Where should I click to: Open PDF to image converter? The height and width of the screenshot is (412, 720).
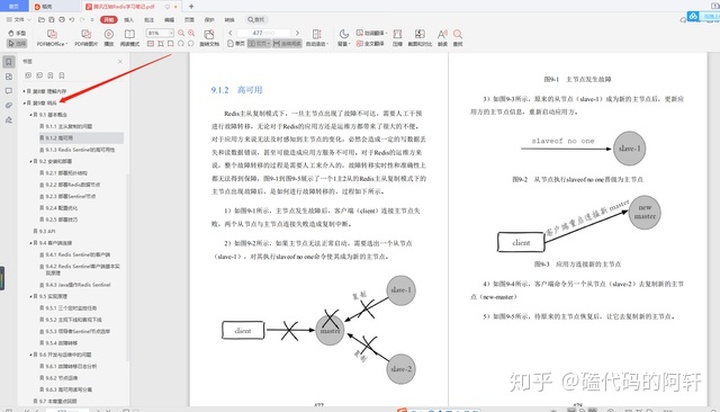click(86, 38)
